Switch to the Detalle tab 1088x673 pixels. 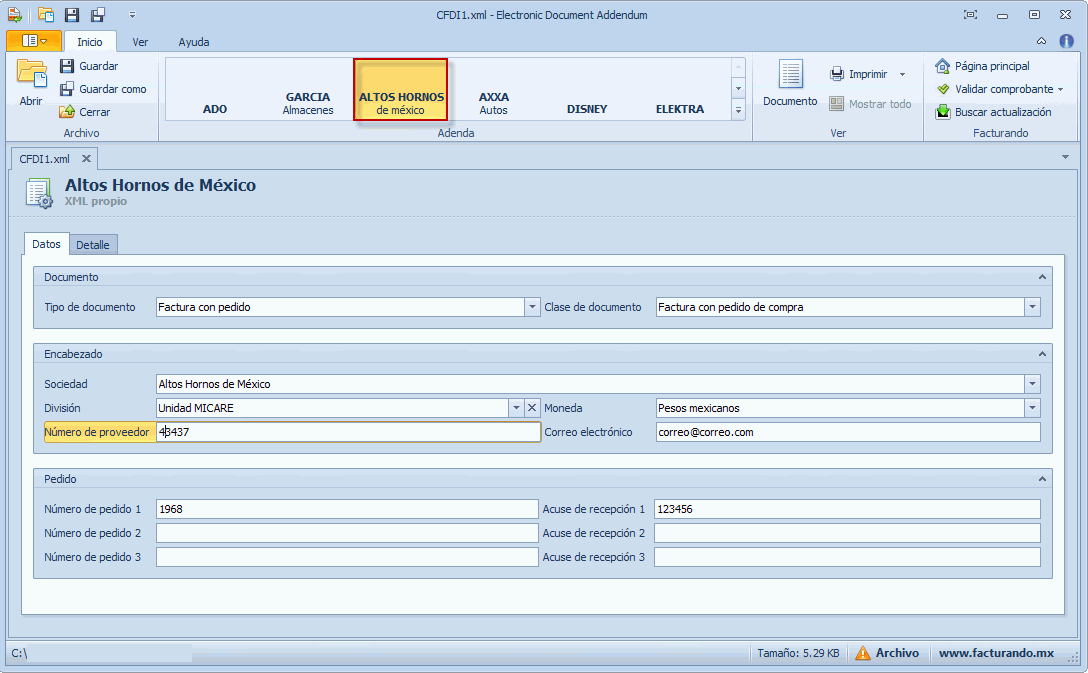(x=92, y=245)
